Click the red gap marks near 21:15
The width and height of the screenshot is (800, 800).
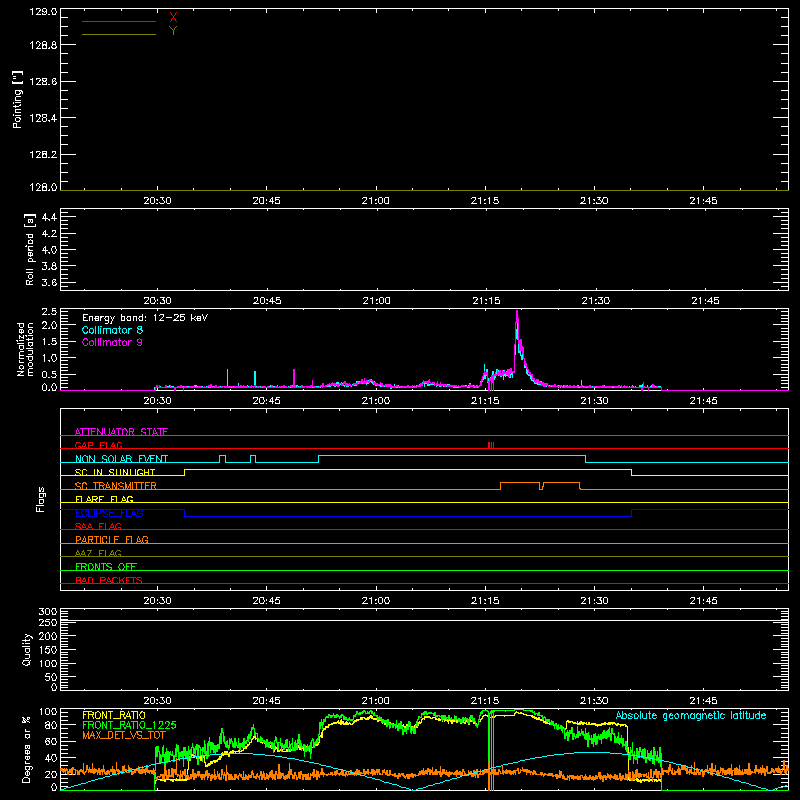(491, 445)
